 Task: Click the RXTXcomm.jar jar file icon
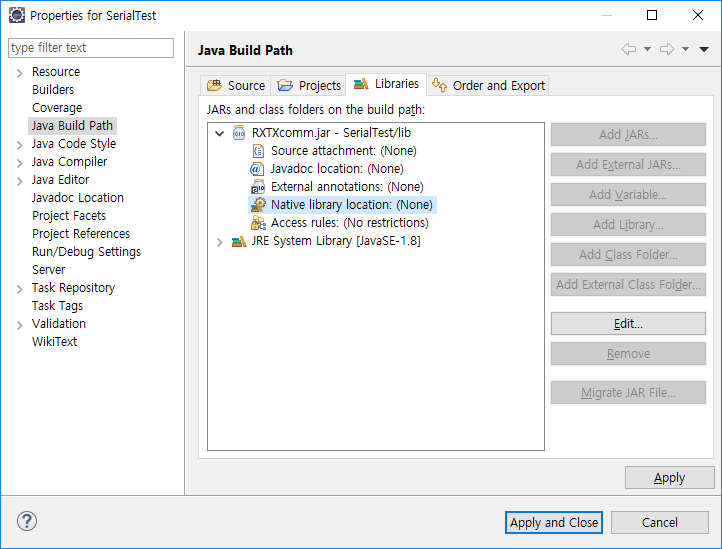pyautogui.click(x=239, y=133)
